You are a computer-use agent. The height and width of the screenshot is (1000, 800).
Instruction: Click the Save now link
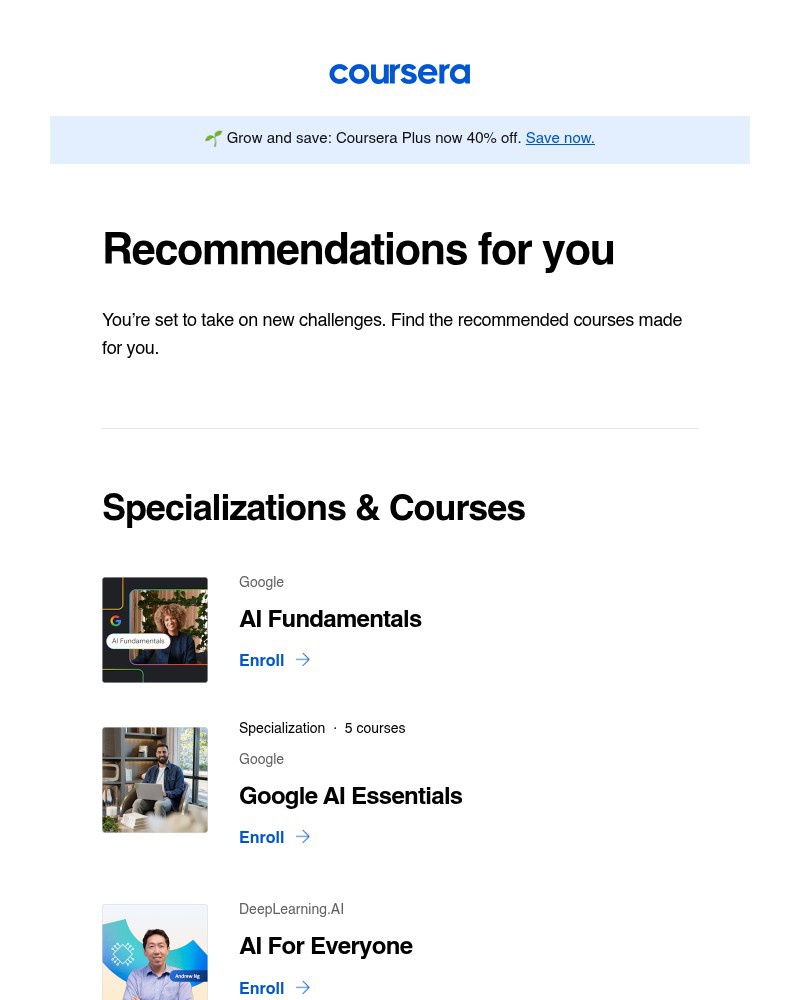[x=560, y=138]
